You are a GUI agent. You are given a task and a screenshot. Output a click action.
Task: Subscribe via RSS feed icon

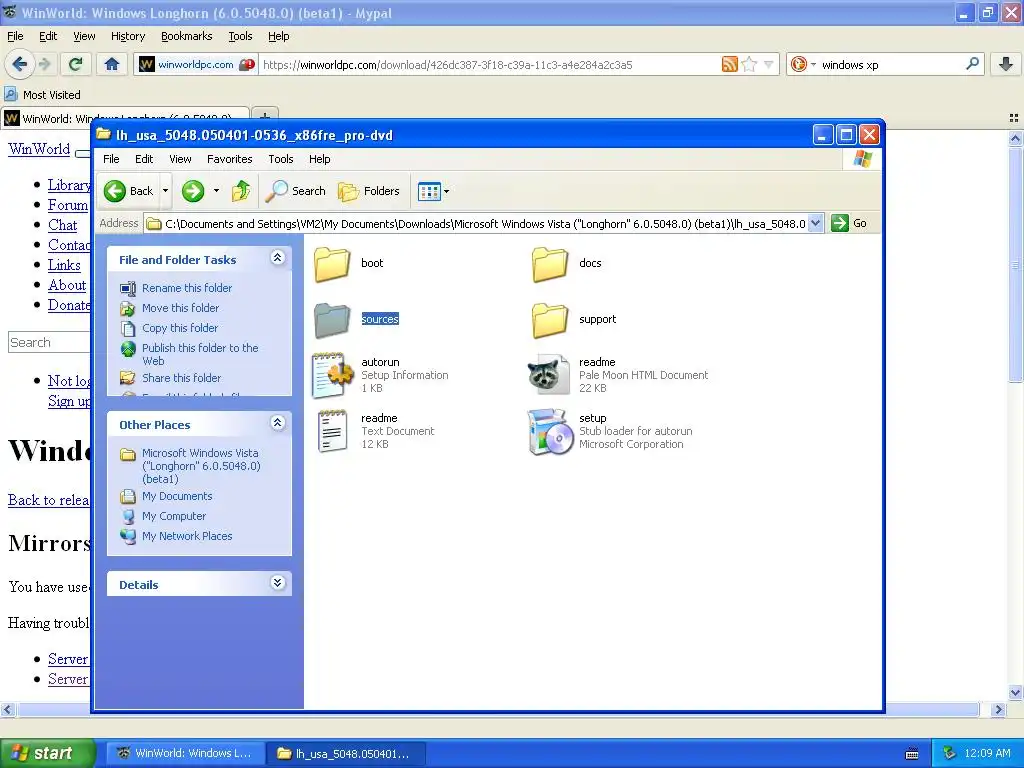729,64
